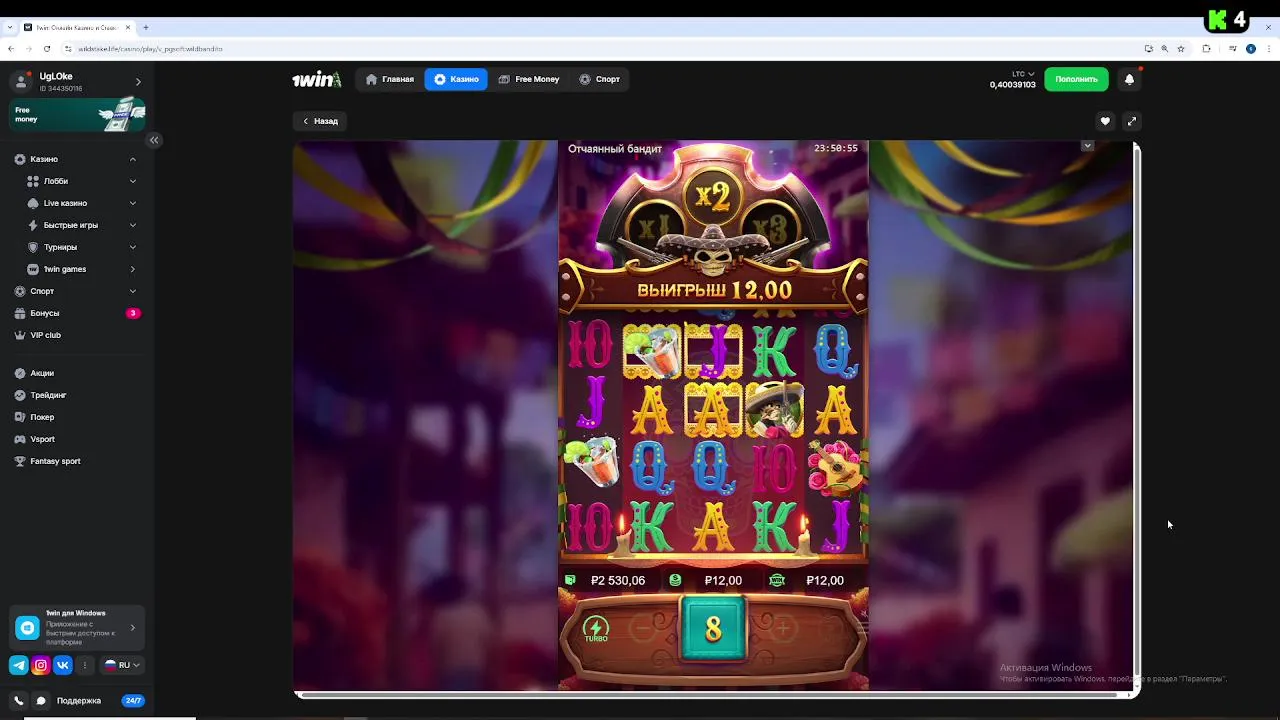This screenshot has width=1280, height=720.
Task: Call support via the phone icon
Action: [x=18, y=701]
